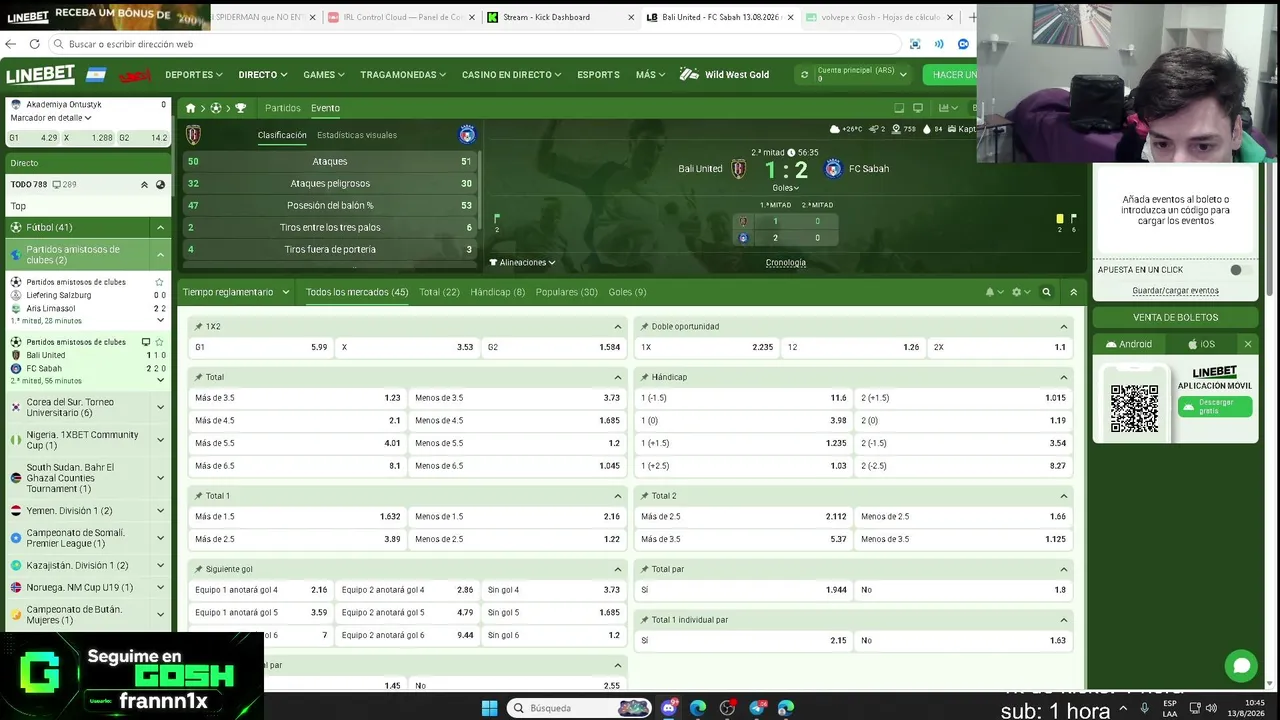Click the Windows taskbar search box
This screenshot has width=1280, height=720.
[580, 708]
